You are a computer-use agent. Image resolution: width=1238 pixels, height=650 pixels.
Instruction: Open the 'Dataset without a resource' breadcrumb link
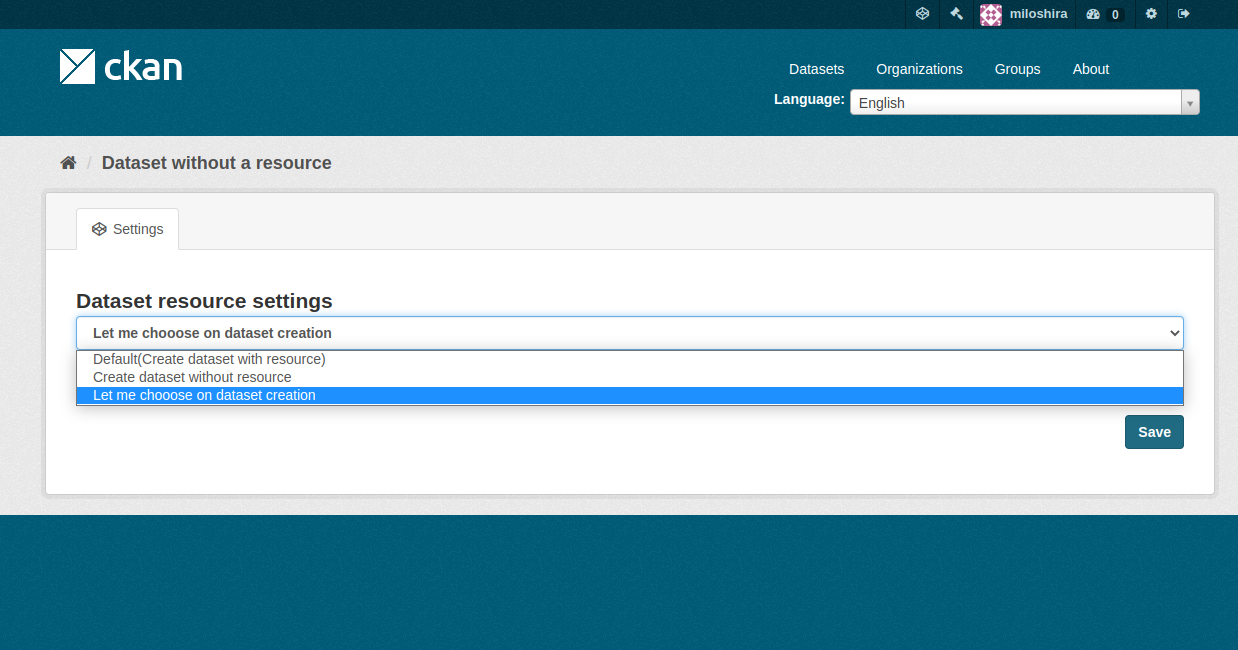[x=216, y=162]
